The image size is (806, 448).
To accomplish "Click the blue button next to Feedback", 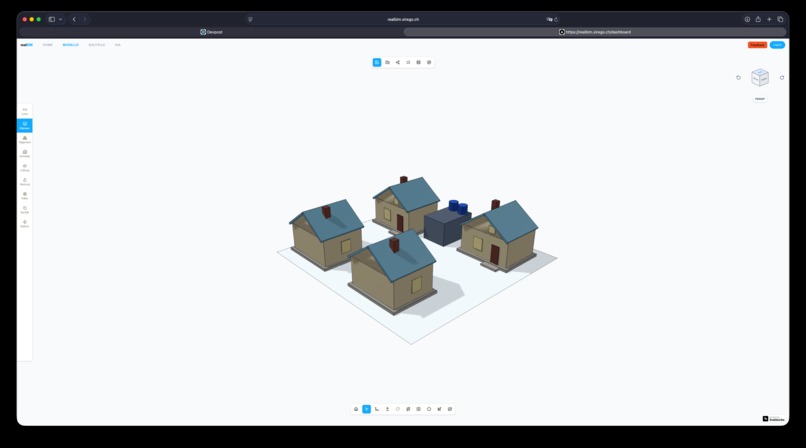I will 777,45.
